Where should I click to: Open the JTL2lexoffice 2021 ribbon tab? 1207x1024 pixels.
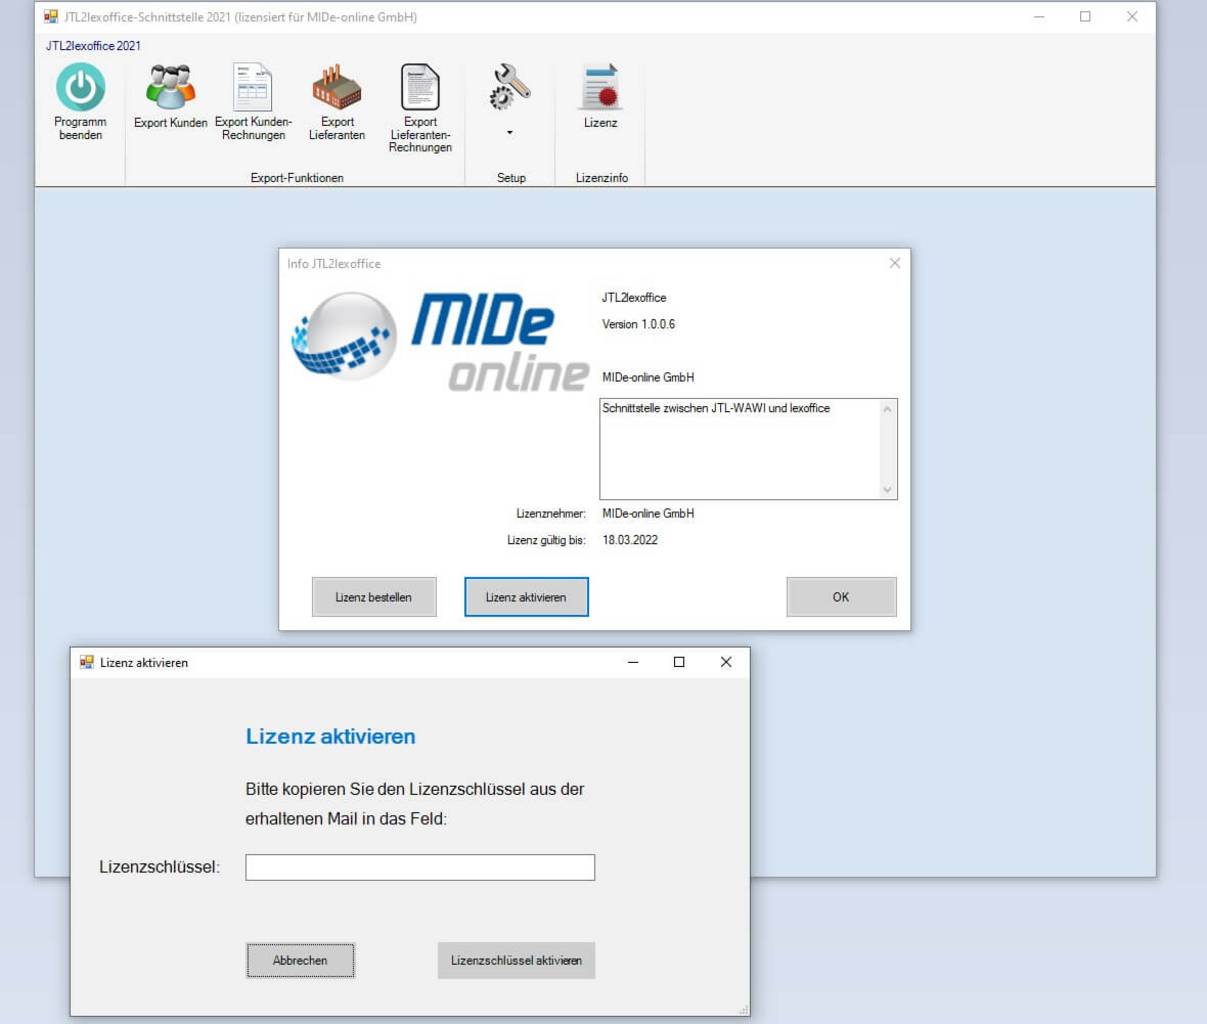point(93,46)
